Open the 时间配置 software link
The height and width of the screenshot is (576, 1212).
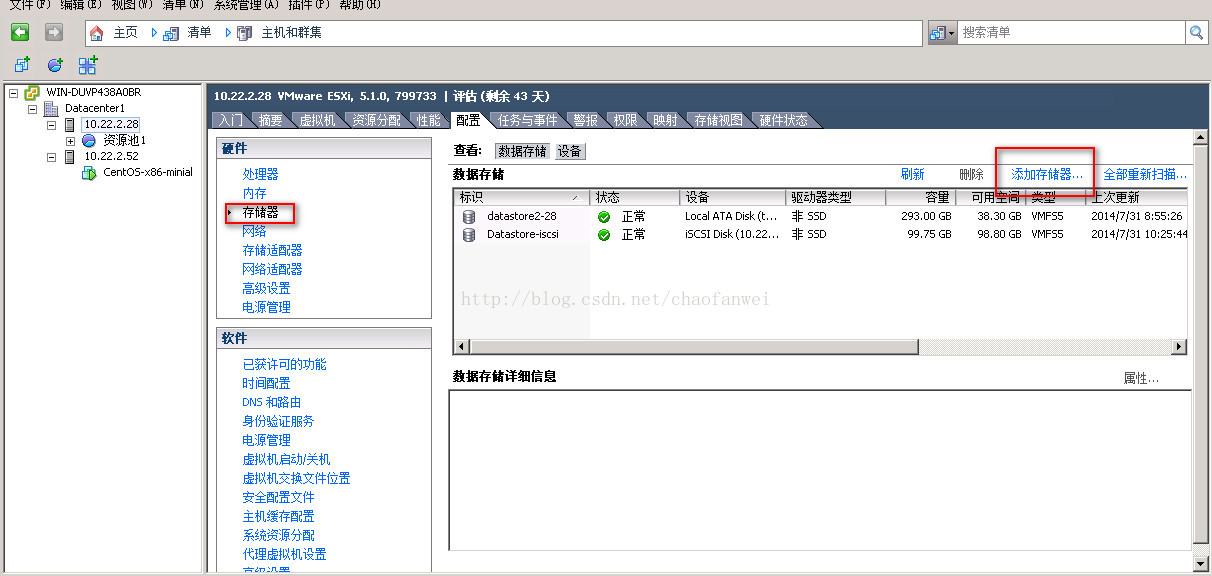coord(266,383)
